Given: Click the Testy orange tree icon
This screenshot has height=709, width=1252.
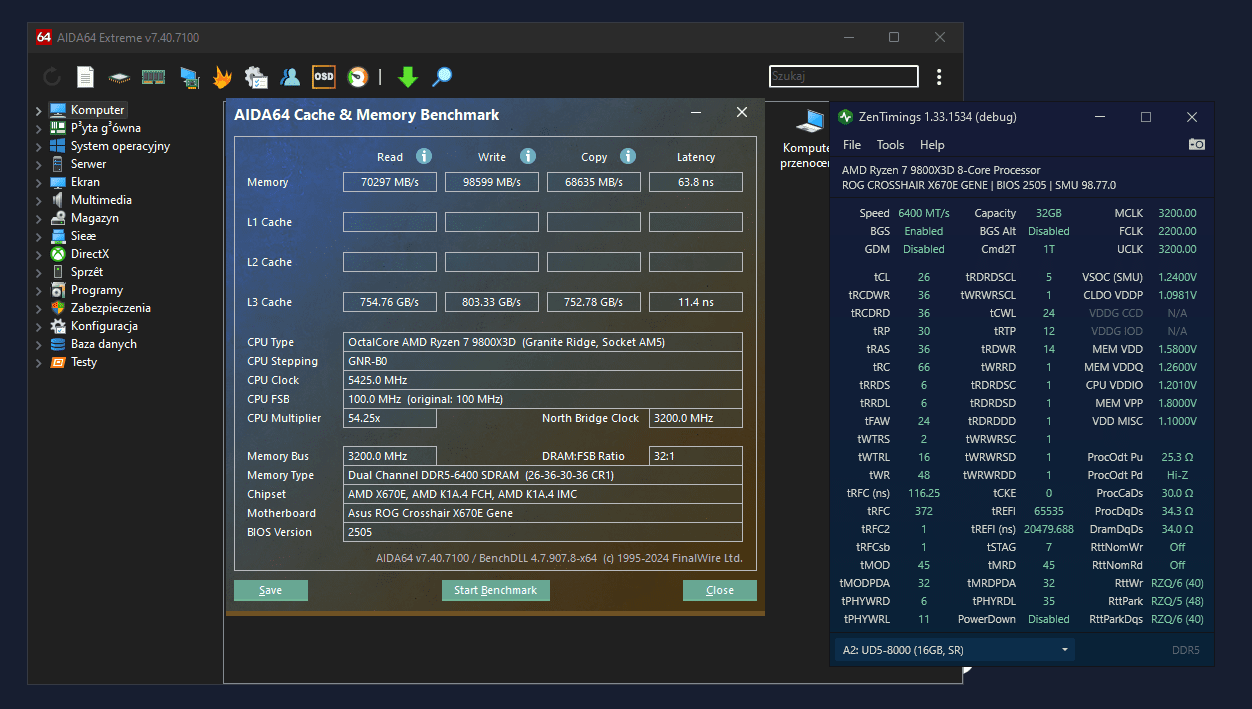Looking at the screenshot, I should pyautogui.click(x=58, y=362).
